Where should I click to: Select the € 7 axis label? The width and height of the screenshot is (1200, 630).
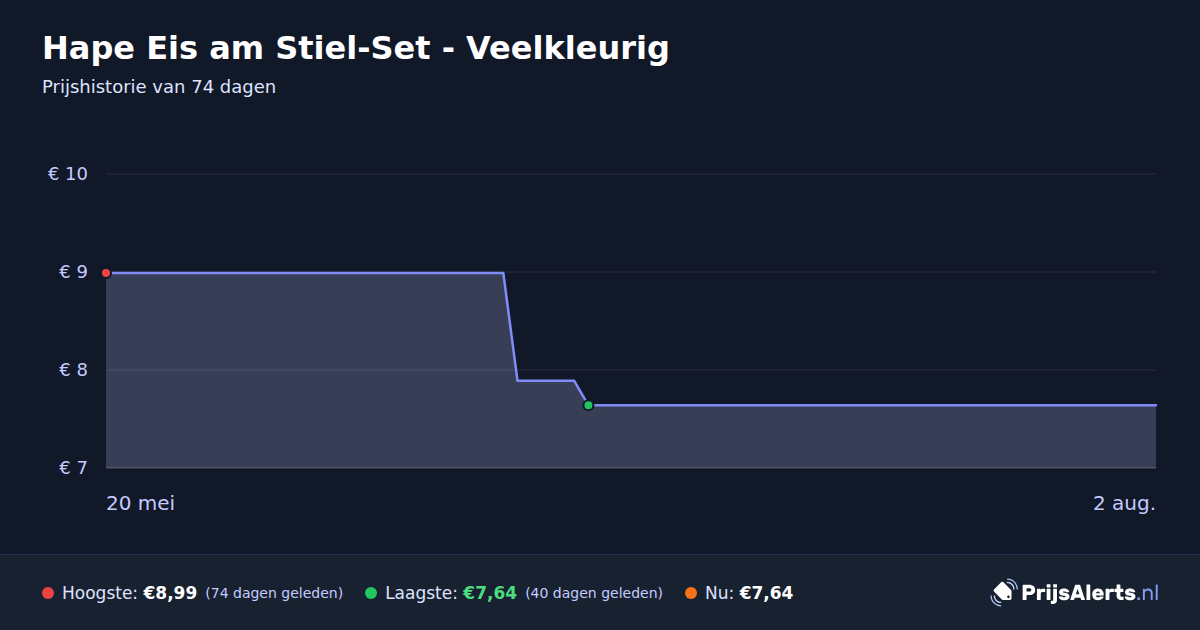pos(73,468)
